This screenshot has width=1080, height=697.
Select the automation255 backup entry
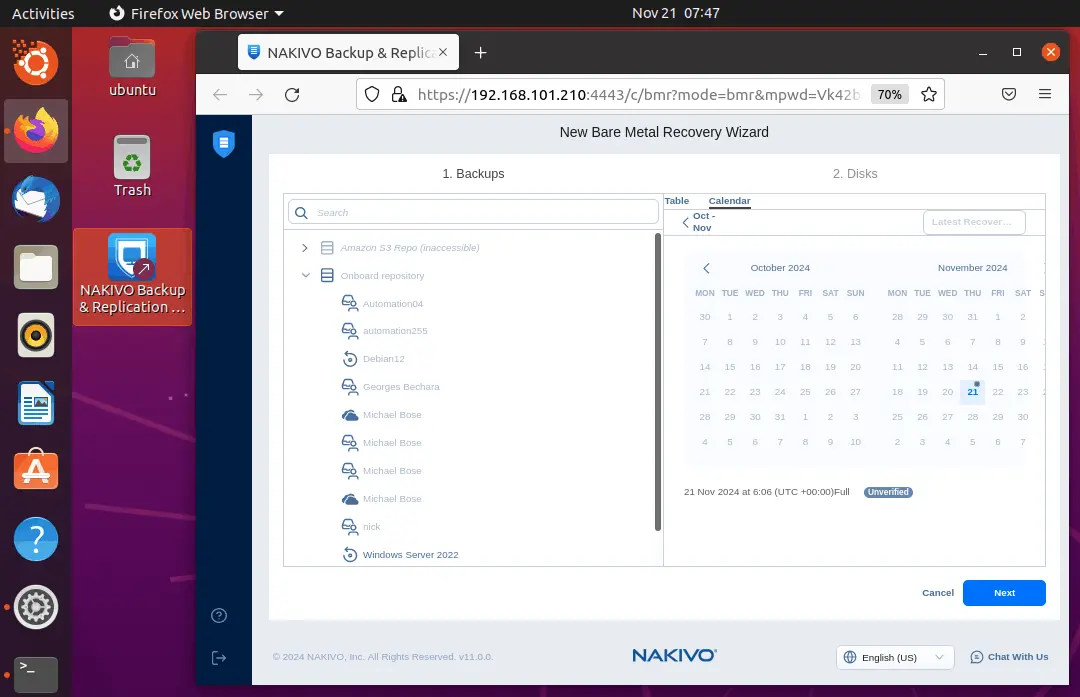395,331
